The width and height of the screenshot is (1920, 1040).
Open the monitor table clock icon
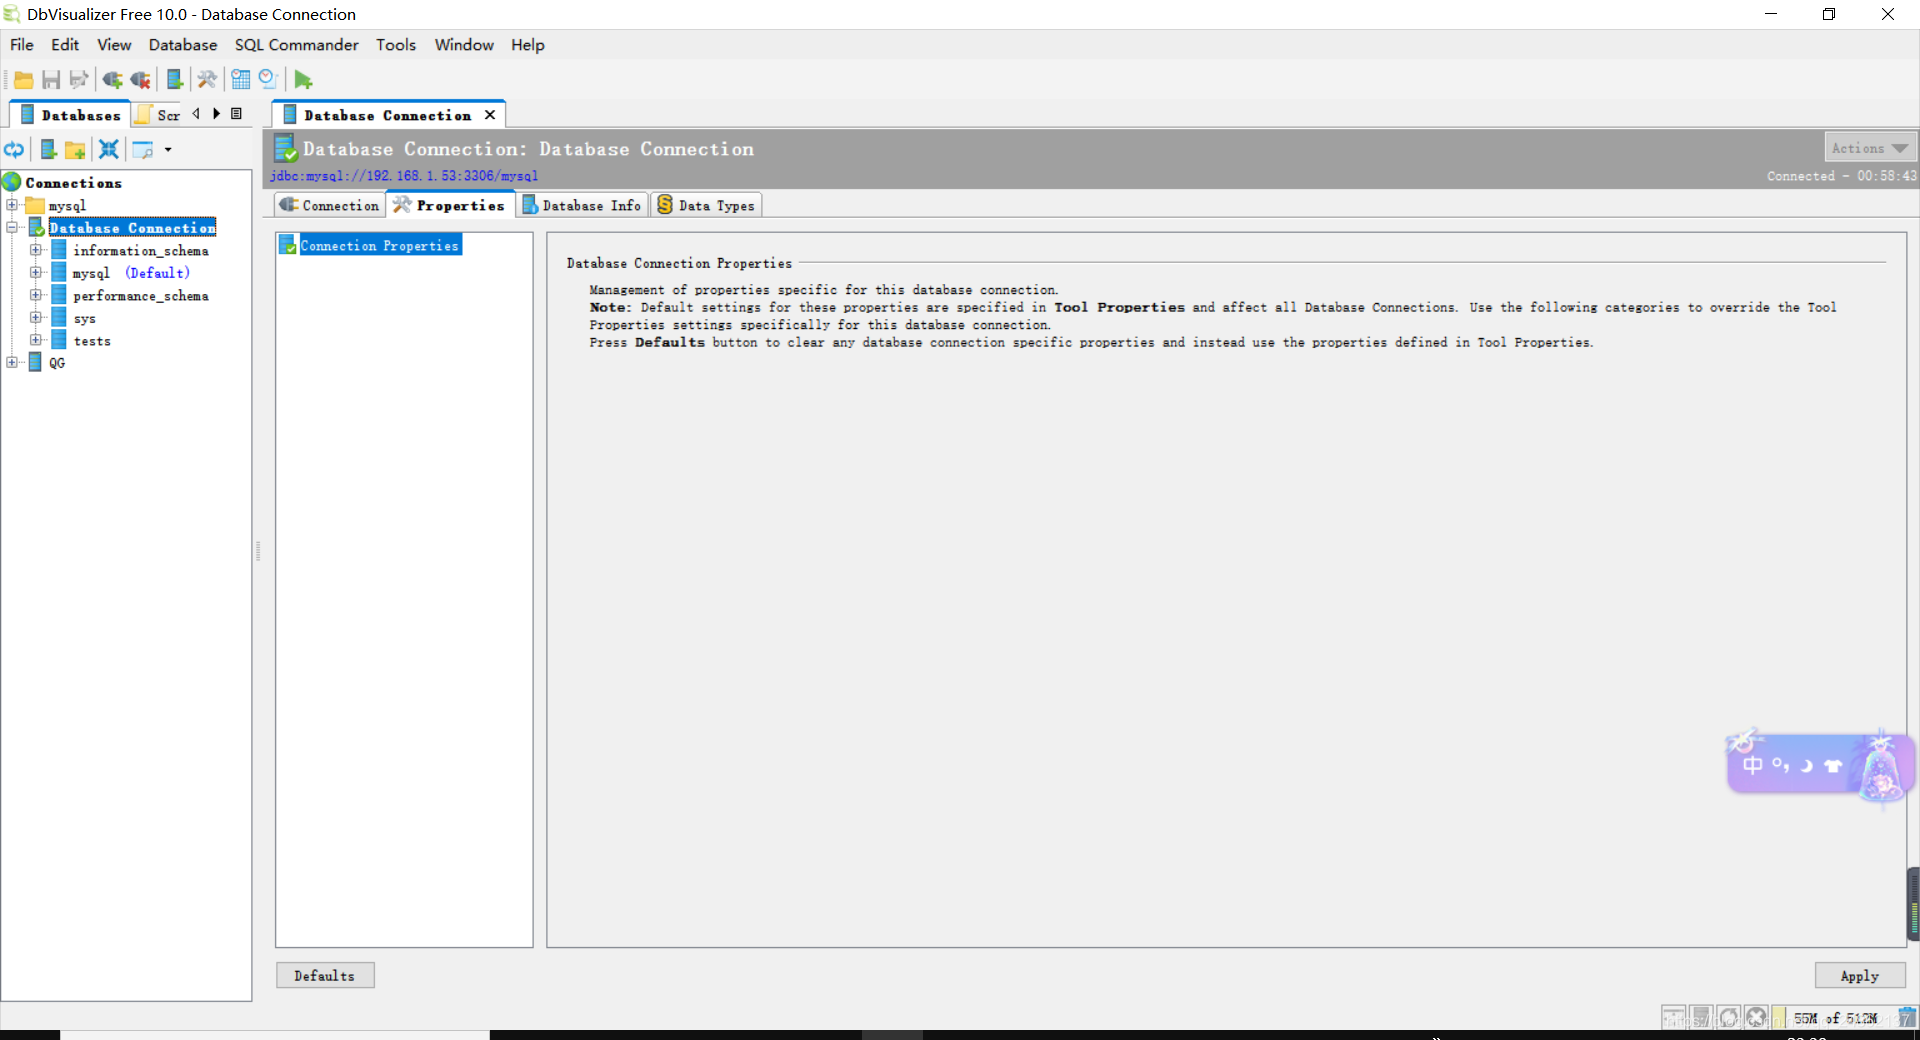[241, 80]
